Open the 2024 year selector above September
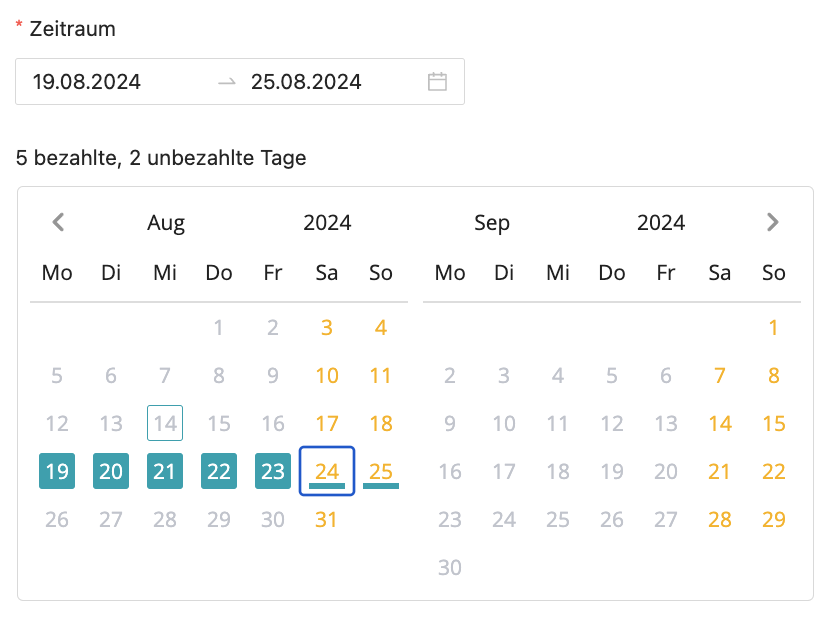 pos(661,223)
